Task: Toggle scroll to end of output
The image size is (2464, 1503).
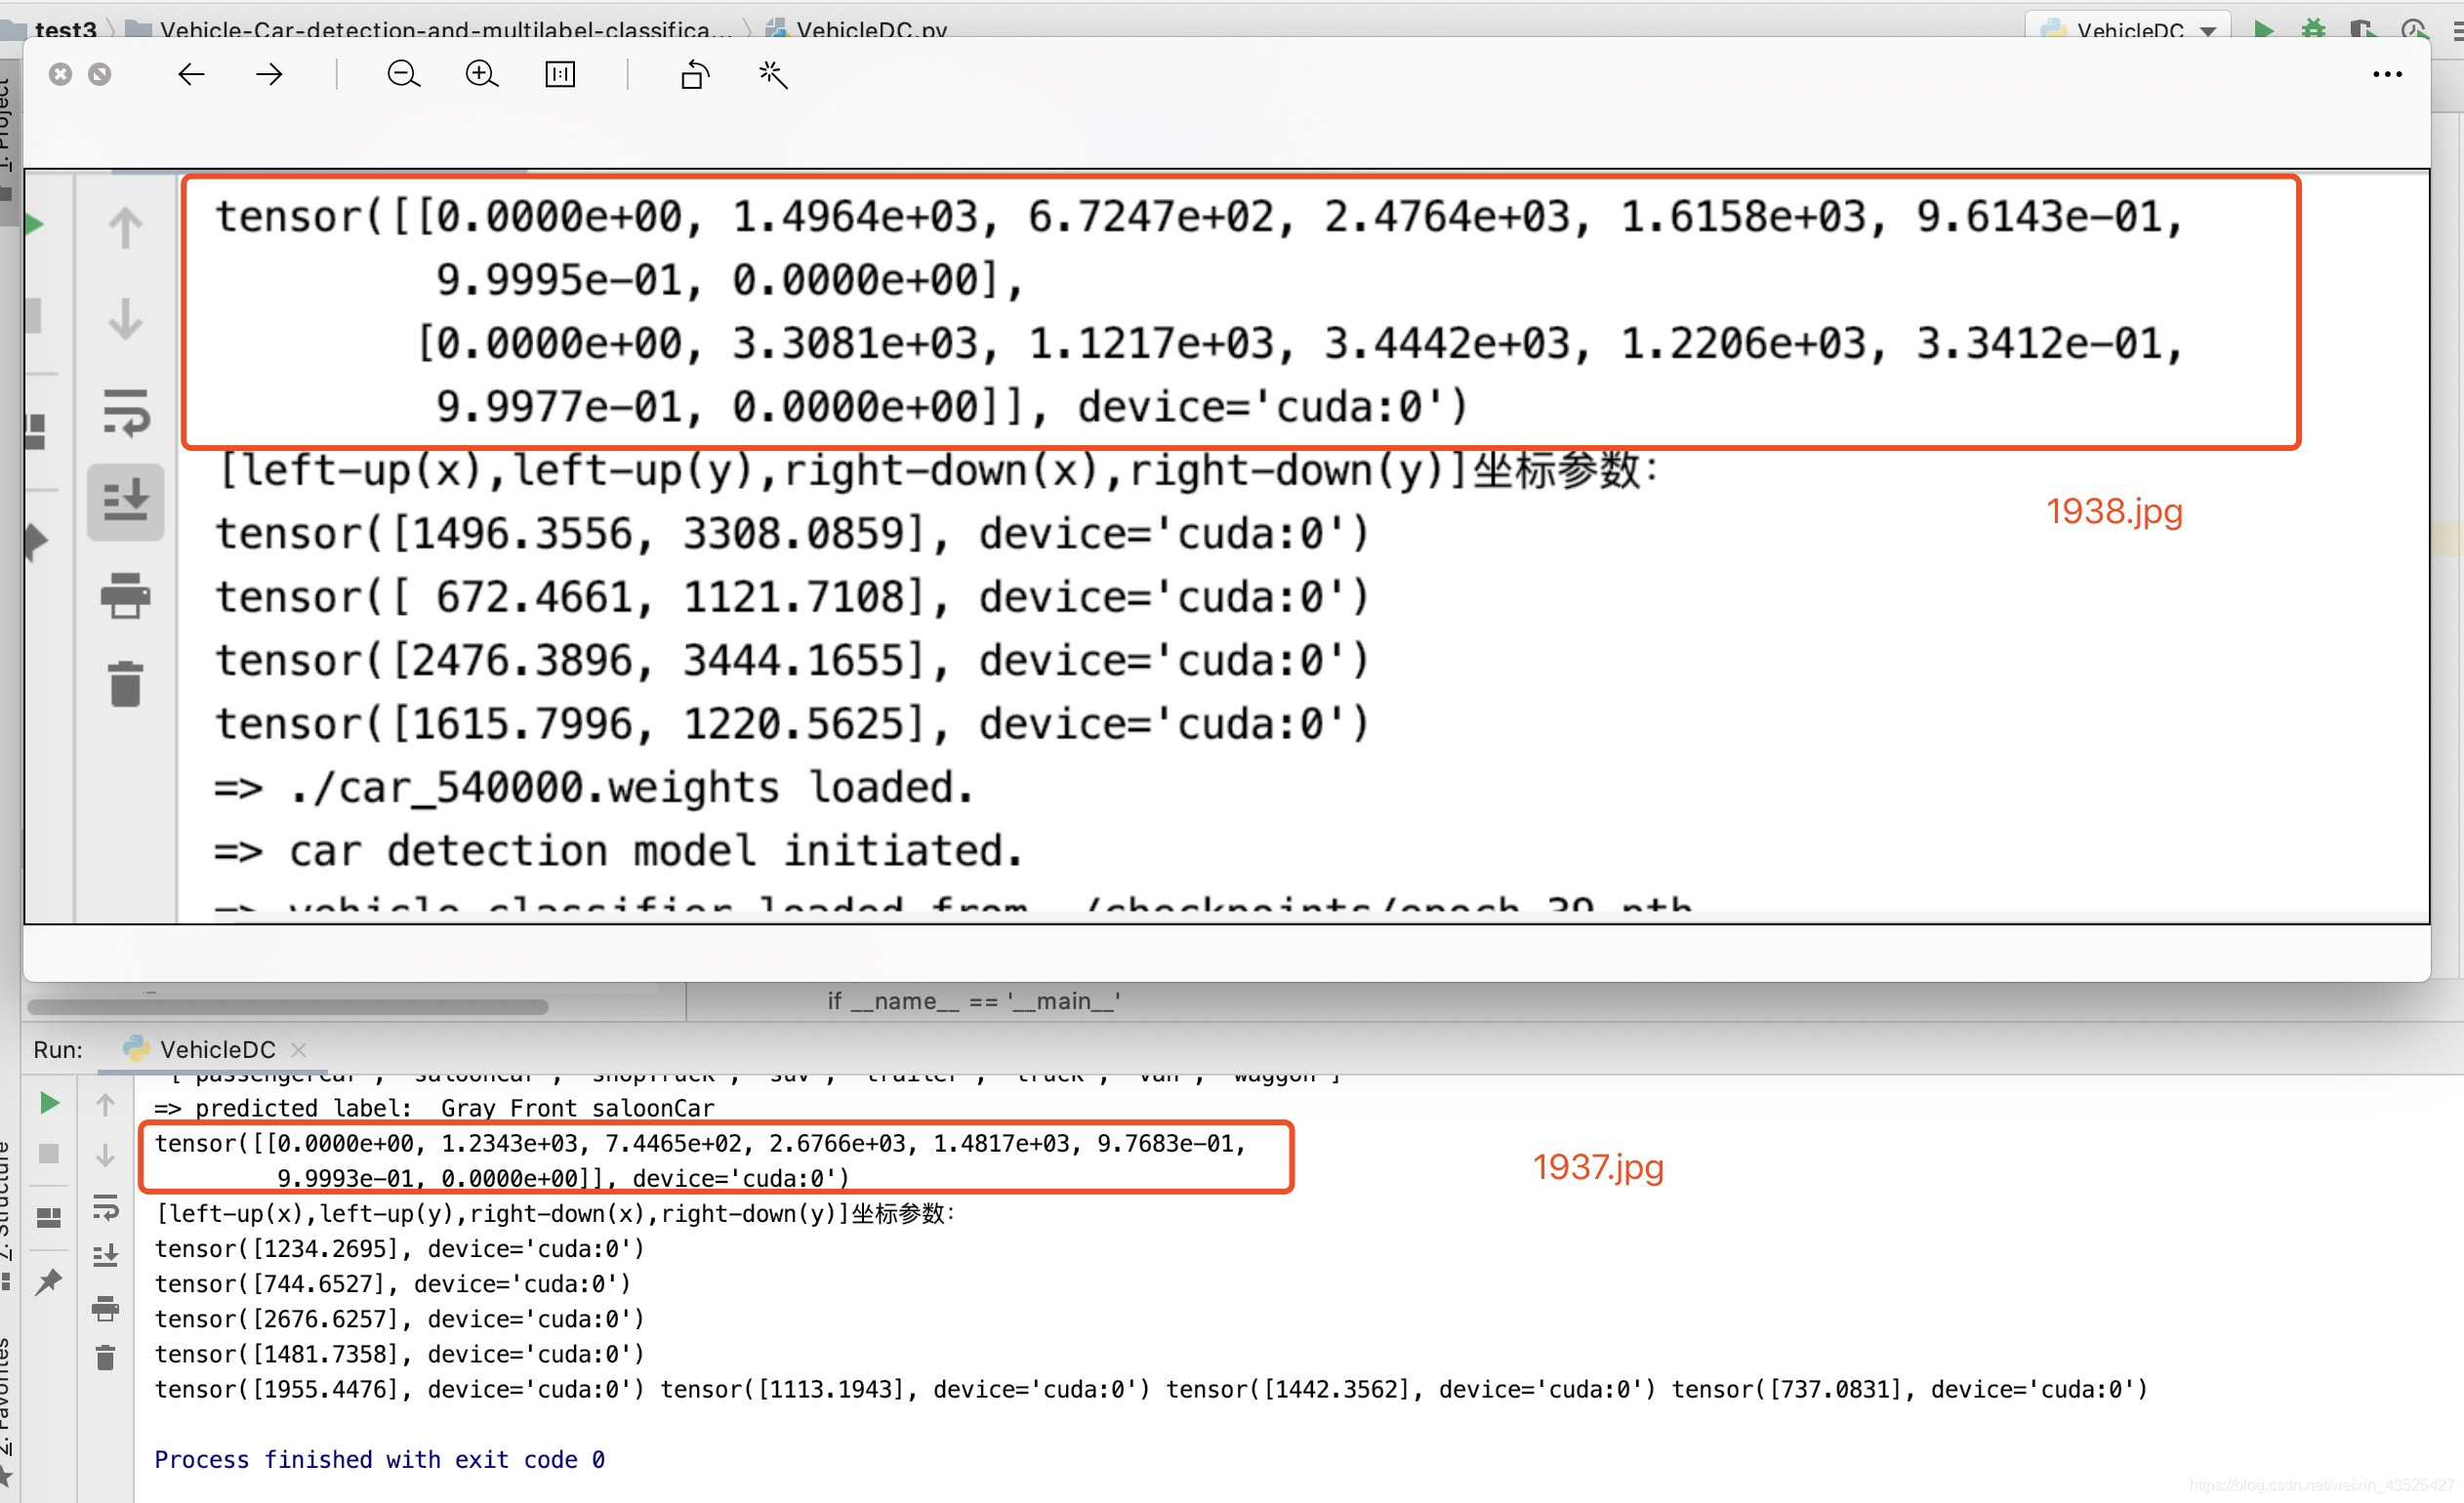Action: coord(105,1256)
